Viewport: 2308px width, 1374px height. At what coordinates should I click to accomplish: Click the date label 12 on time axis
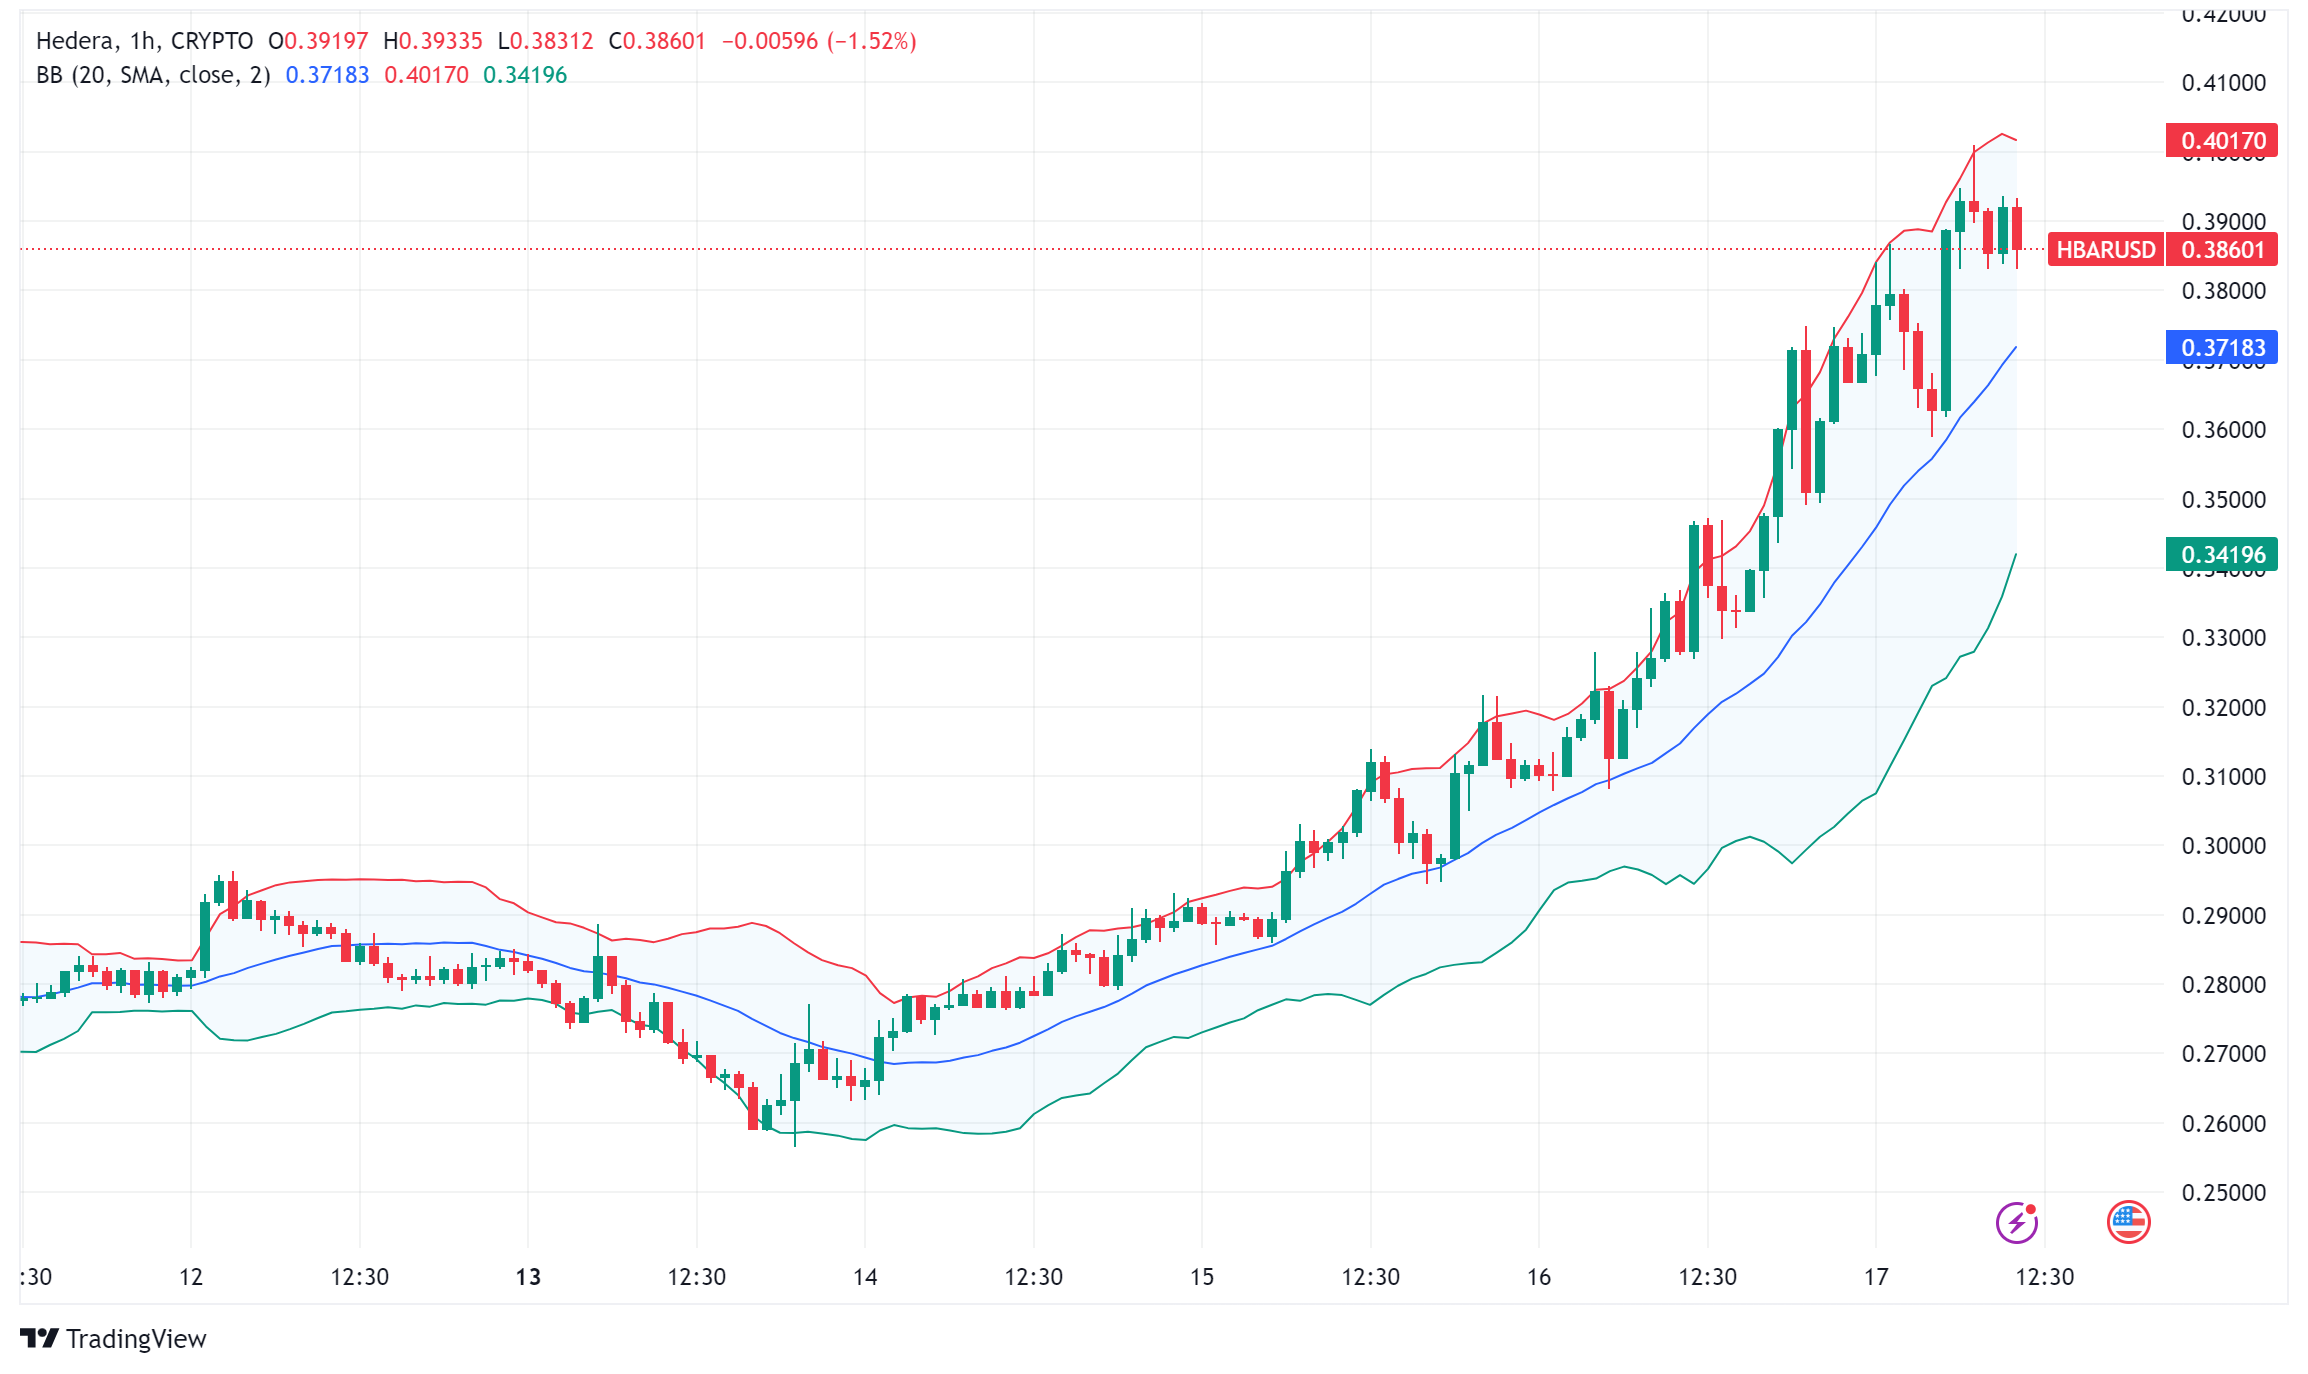click(191, 1277)
